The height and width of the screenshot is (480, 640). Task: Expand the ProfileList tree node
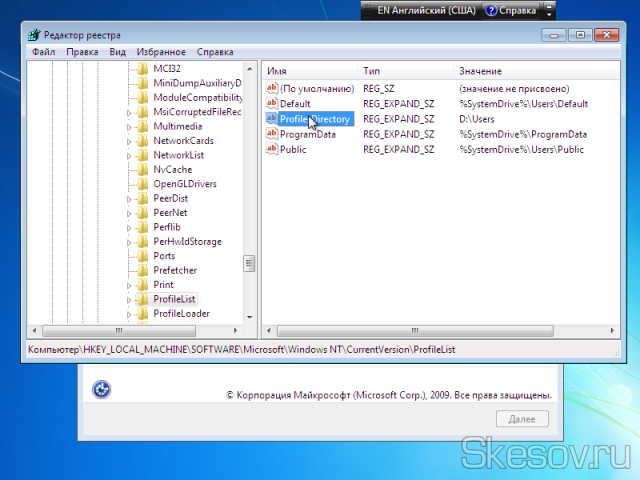[129, 299]
